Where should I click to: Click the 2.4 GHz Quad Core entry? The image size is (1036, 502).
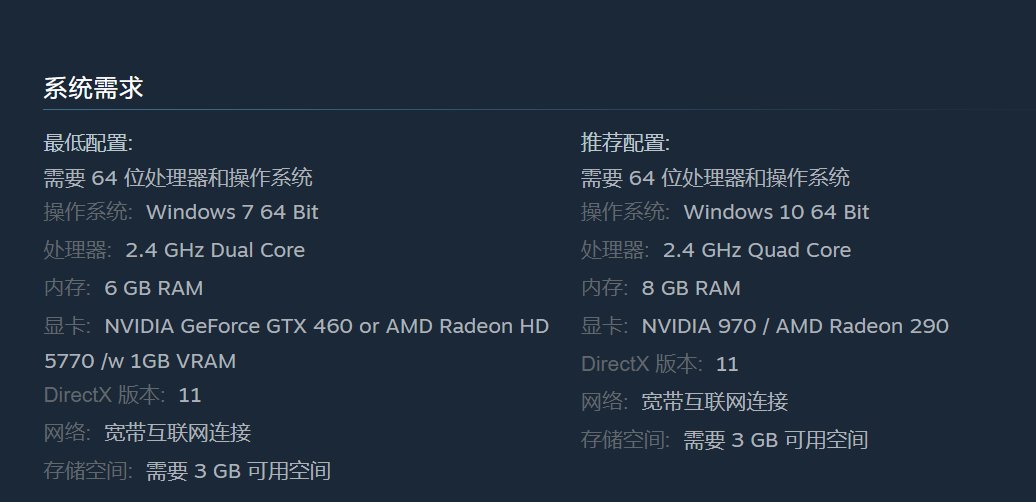pyautogui.click(x=756, y=250)
